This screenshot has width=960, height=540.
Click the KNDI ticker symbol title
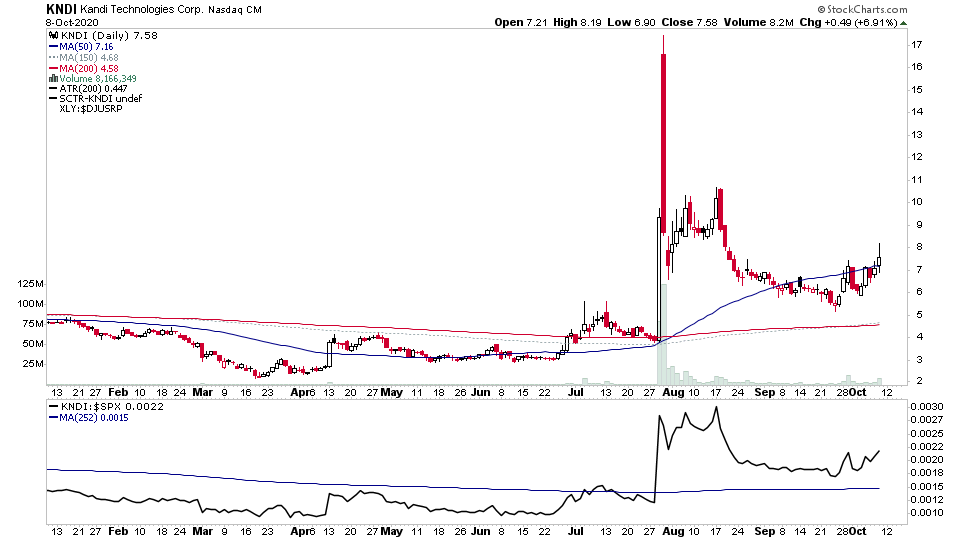(61, 9)
